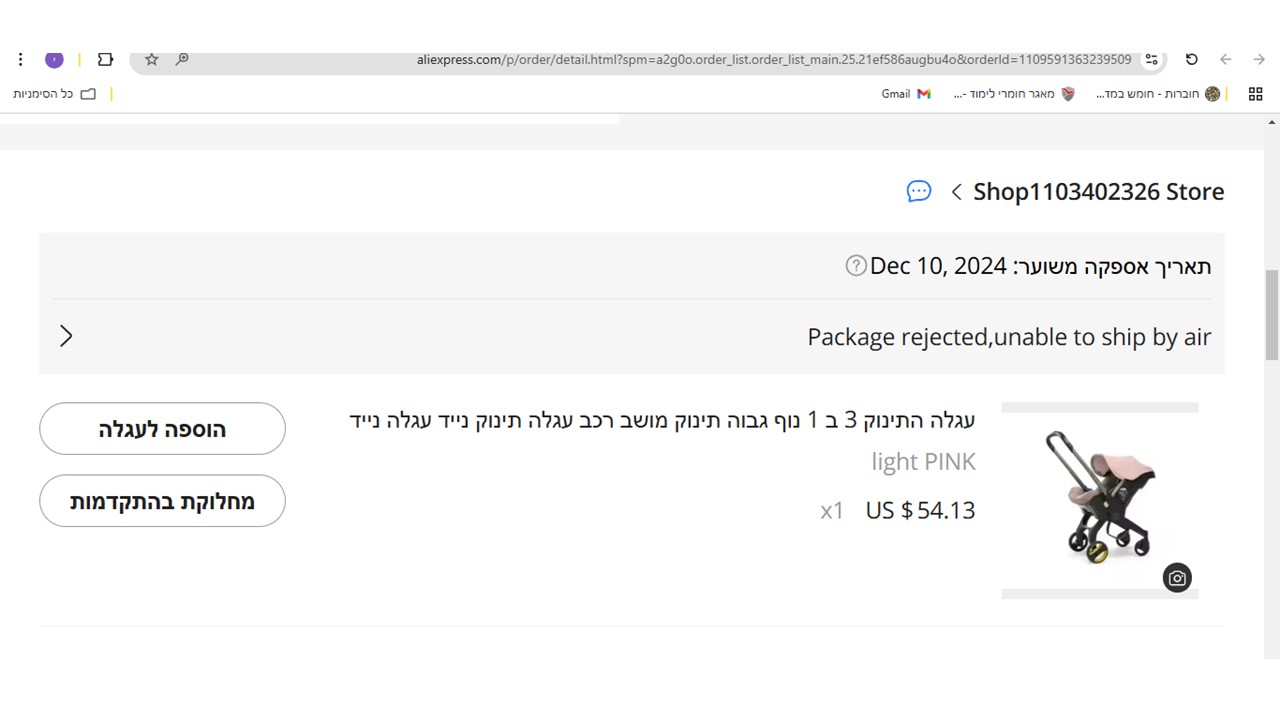Viewport: 1280px width, 720px height.
Task: Click the address bar URL field
Action: click(700, 60)
